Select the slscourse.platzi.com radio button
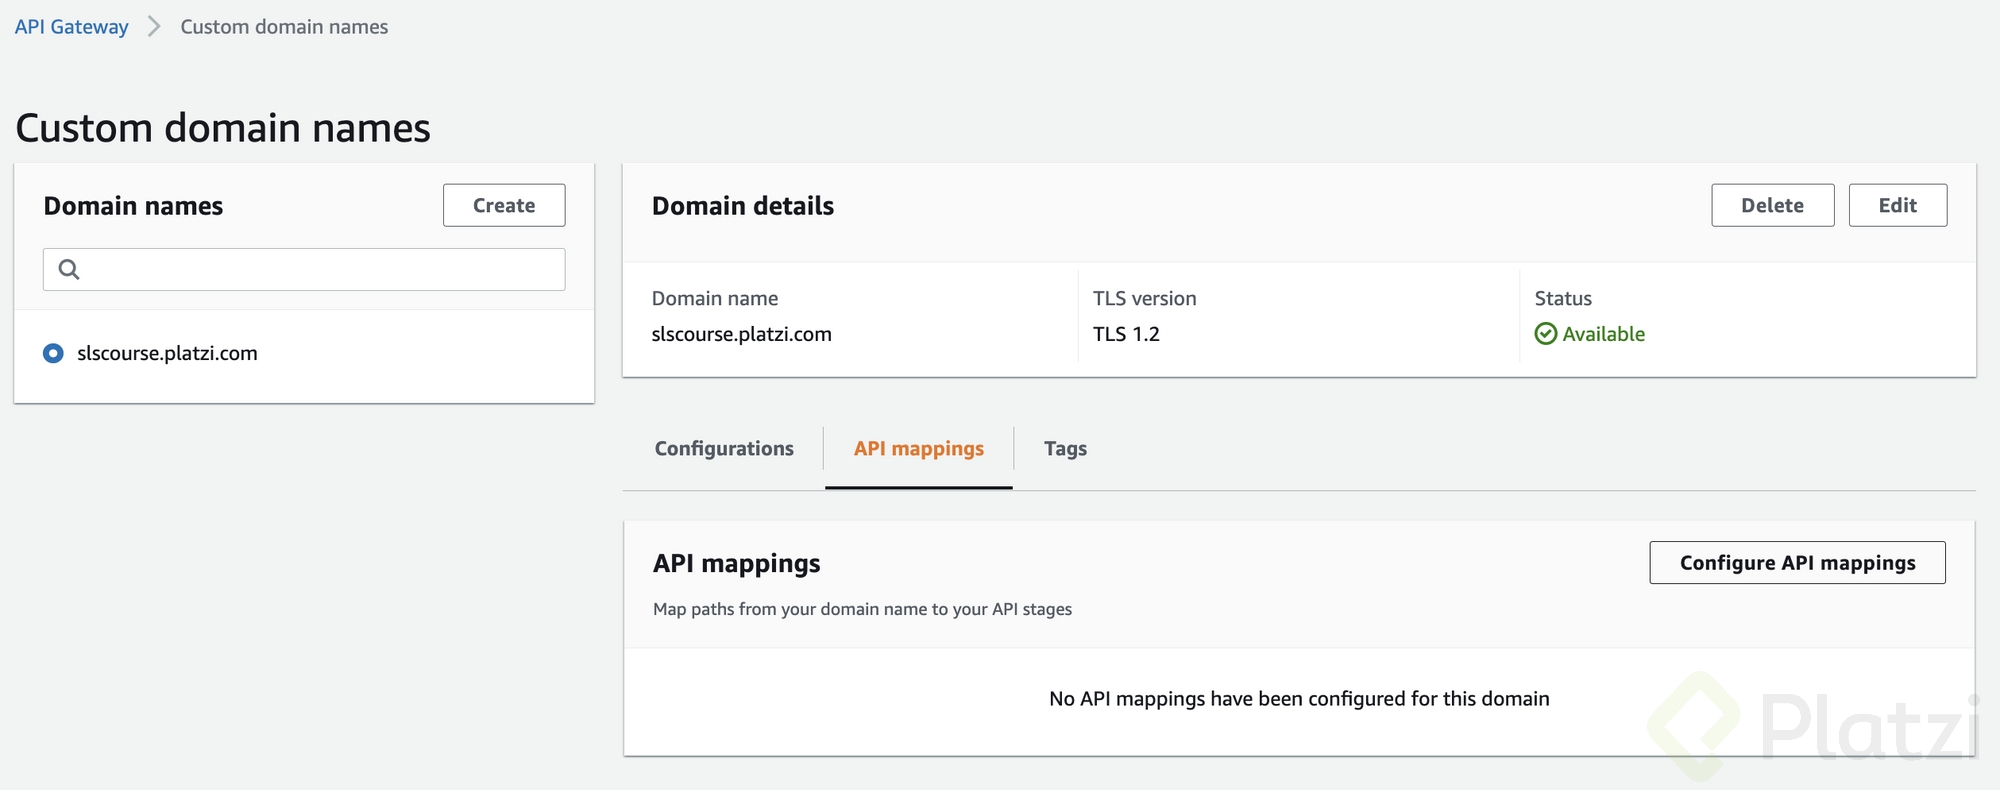Viewport: 2000px width, 790px height. (x=53, y=353)
